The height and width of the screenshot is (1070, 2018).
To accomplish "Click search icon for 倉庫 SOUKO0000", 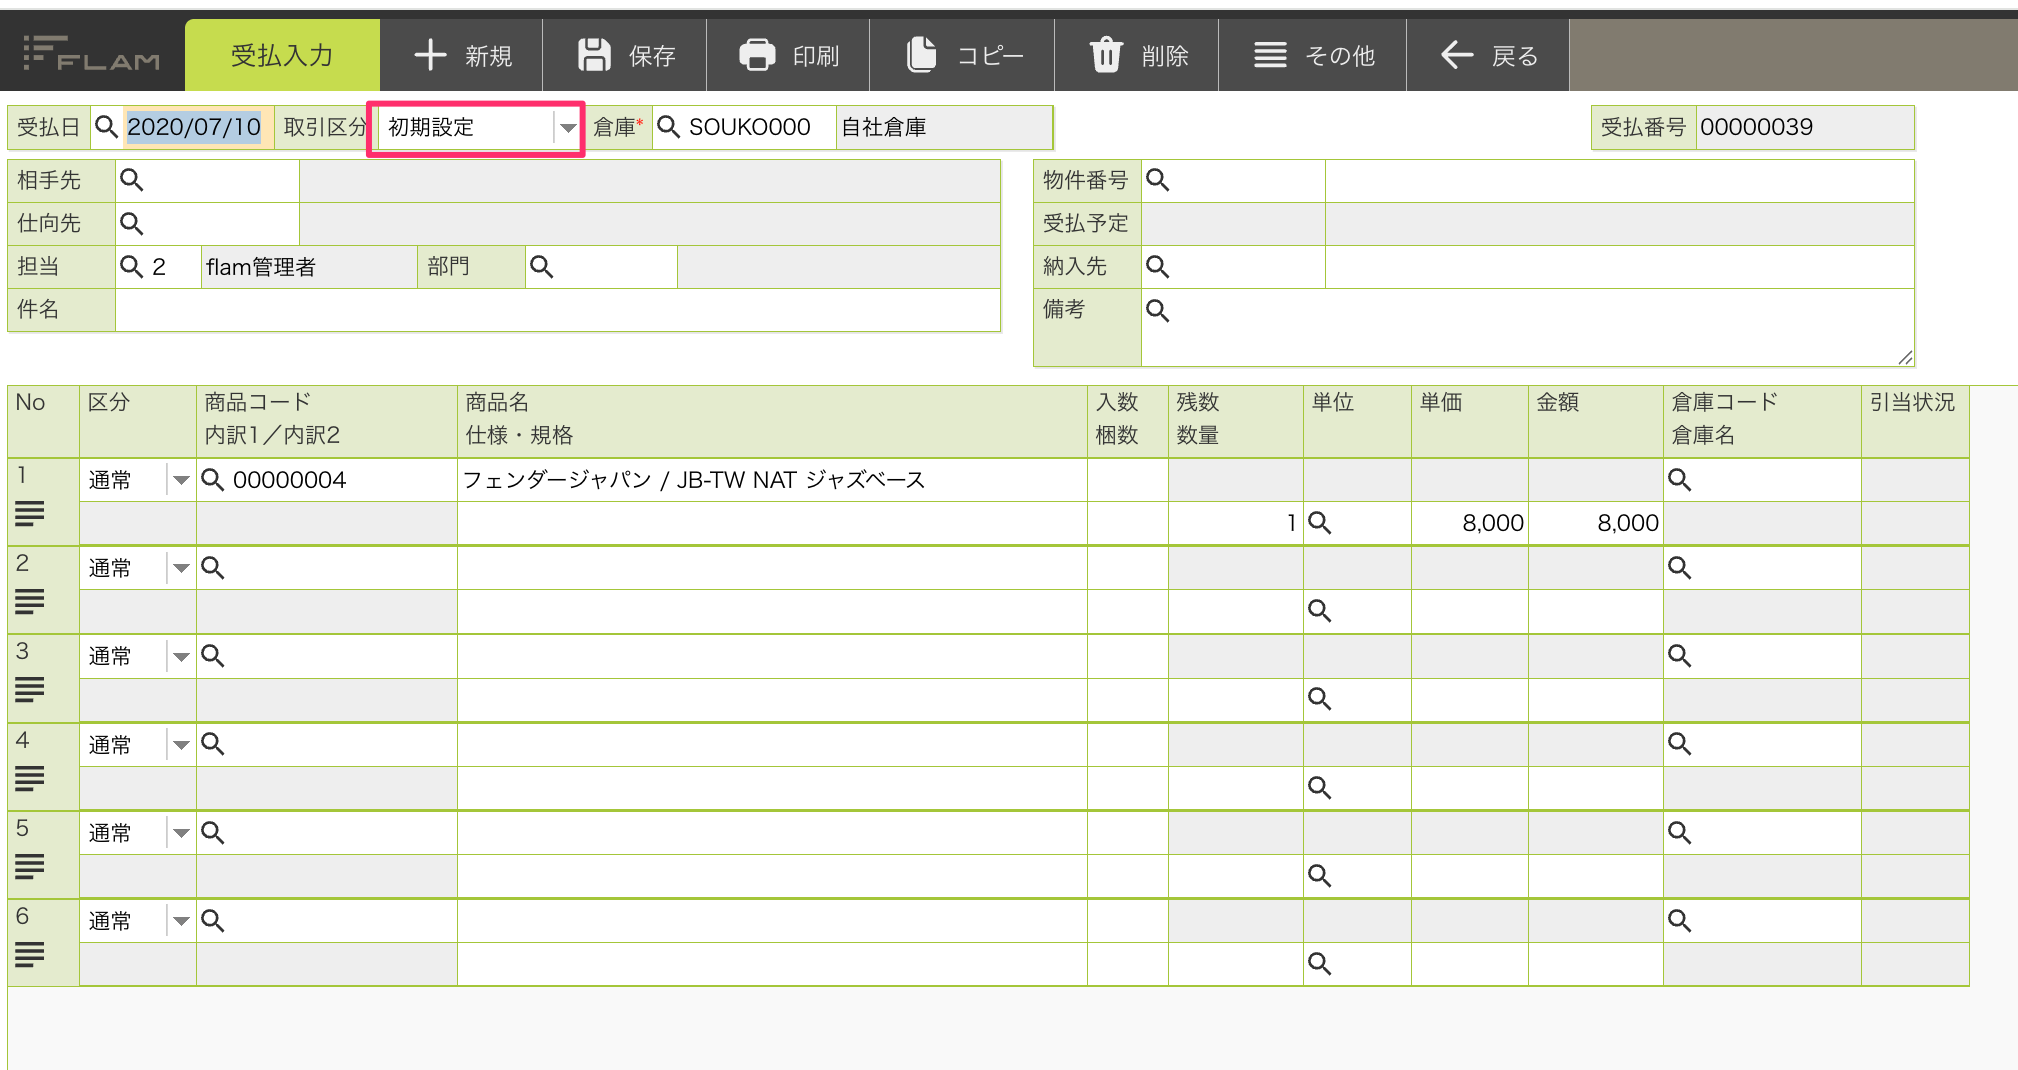I will point(669,127).
